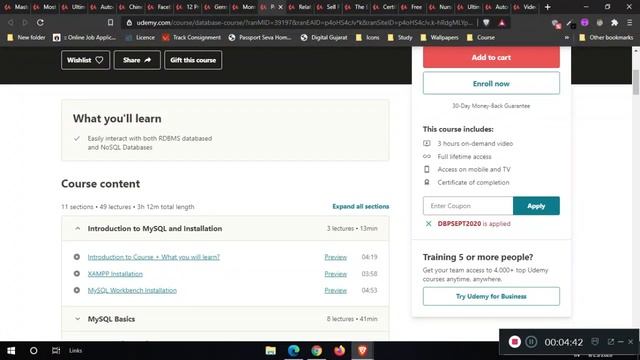Pause the screen recording
This screenshot has width=640, height=360.
coord(531,342)
